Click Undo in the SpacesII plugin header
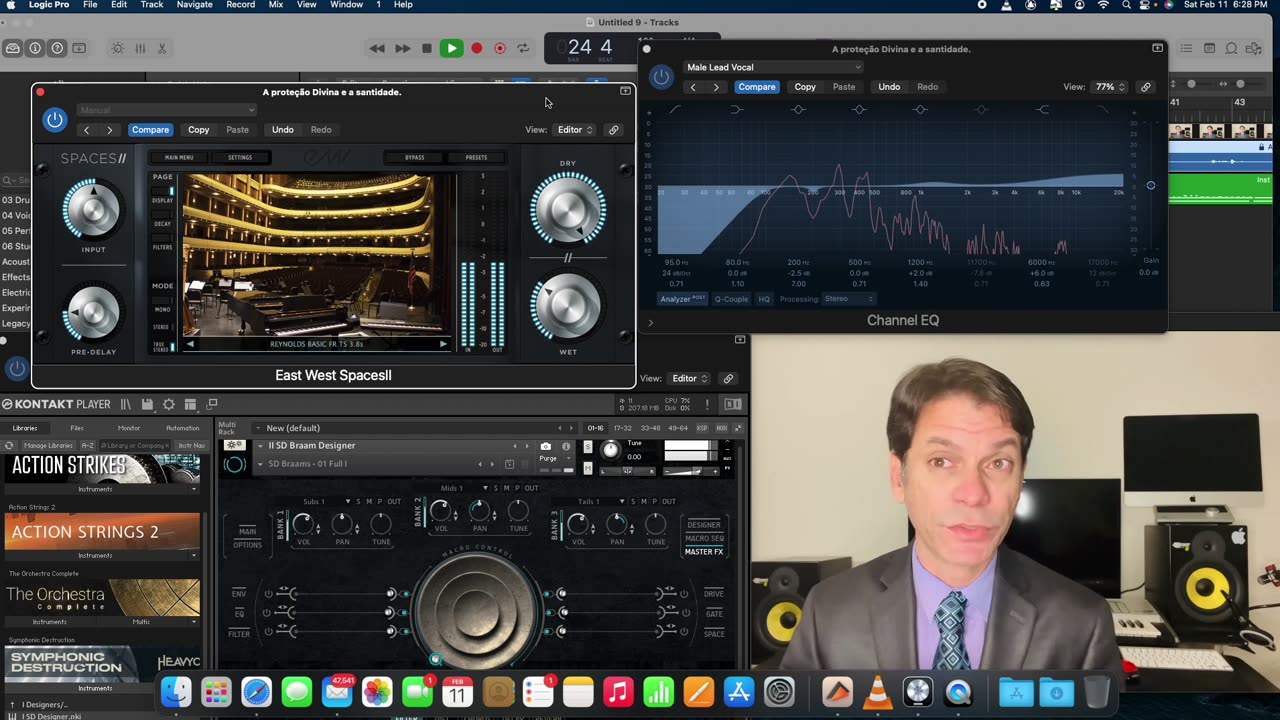 (x=283, y=130)
